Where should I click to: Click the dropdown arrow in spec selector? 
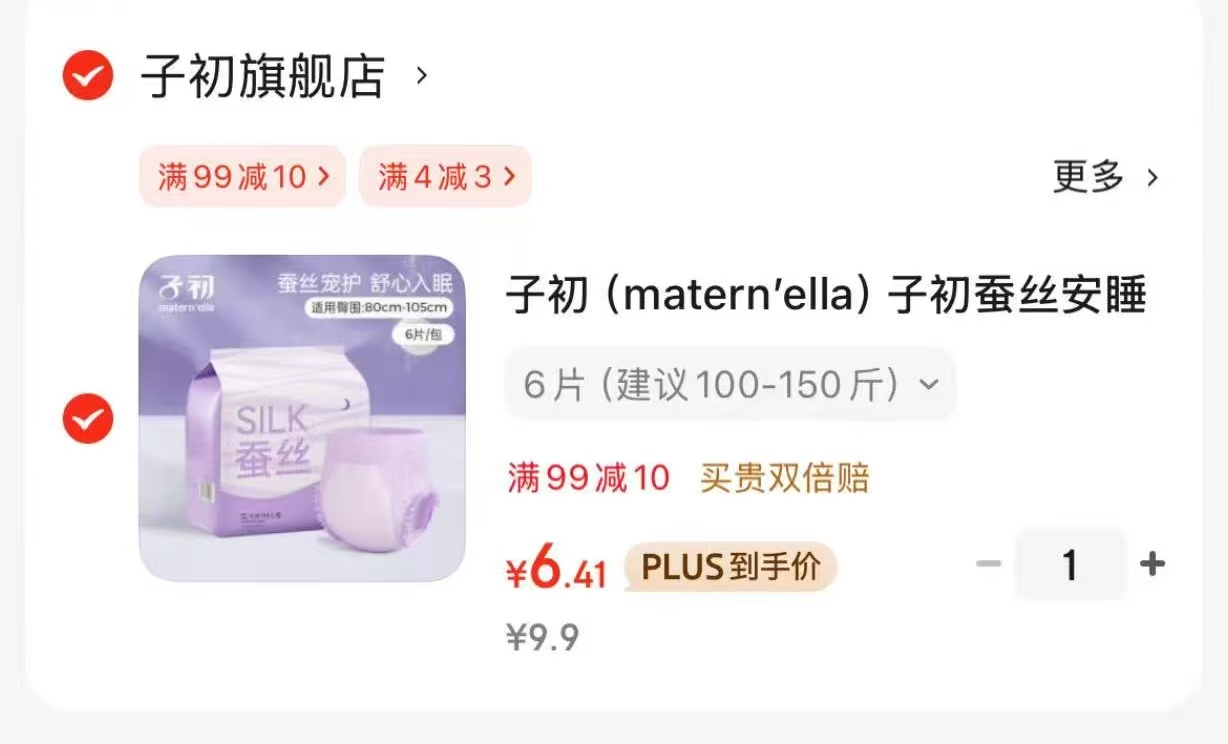tap(928, 385)
